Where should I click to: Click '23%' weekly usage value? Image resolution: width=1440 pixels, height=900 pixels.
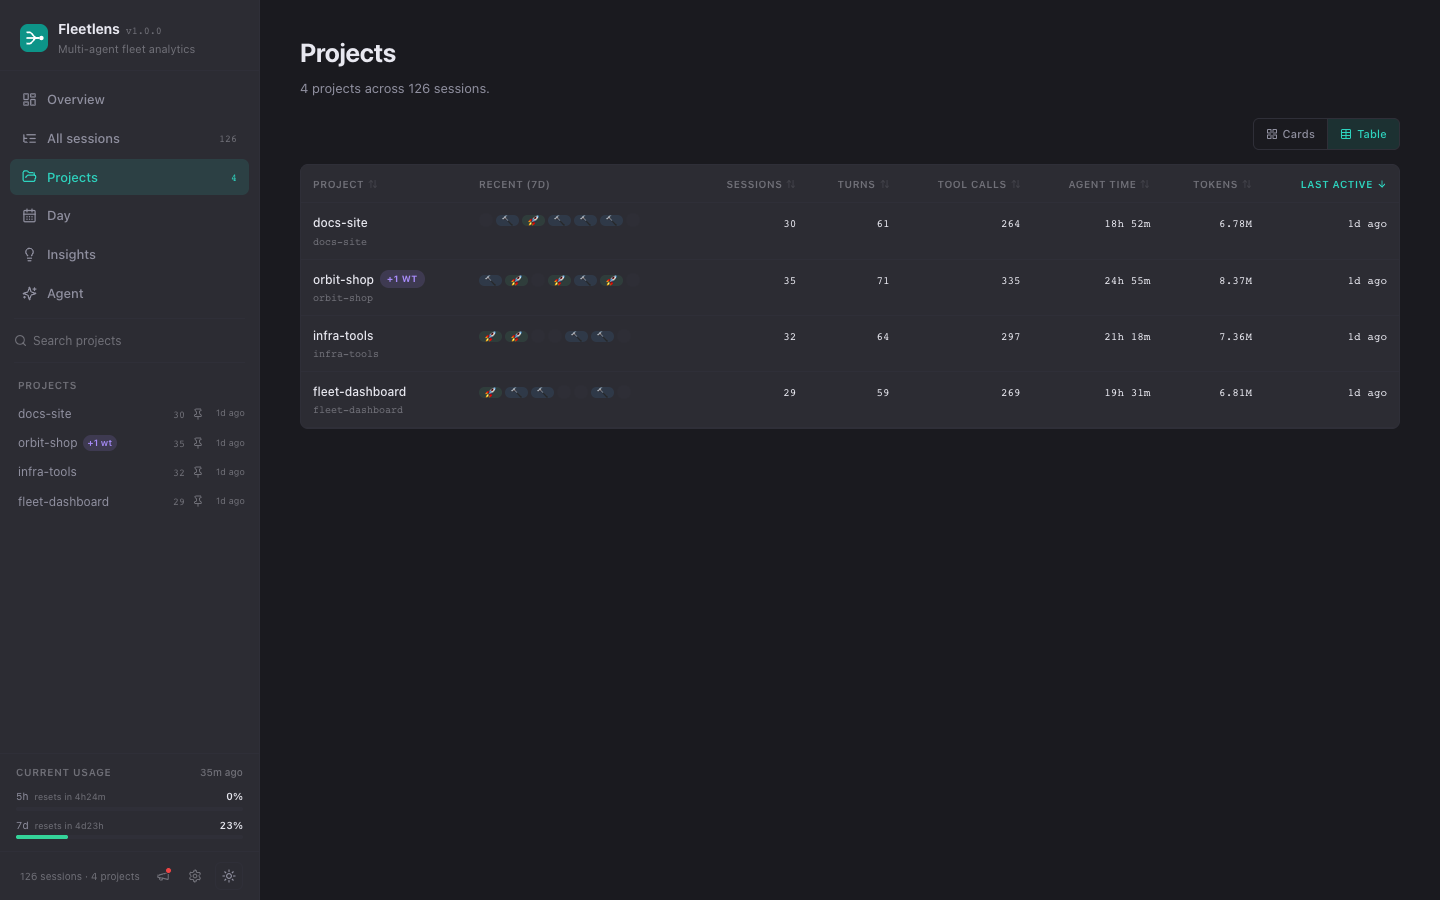tap(231, 826)
